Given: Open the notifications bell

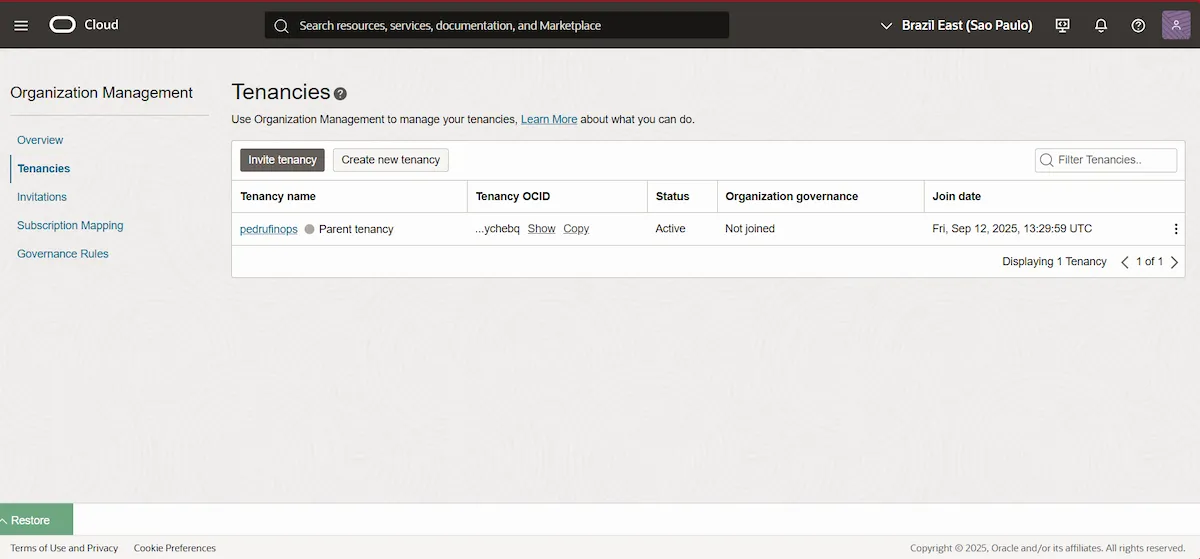Looking at the screenshot, I should [1101, 25].
